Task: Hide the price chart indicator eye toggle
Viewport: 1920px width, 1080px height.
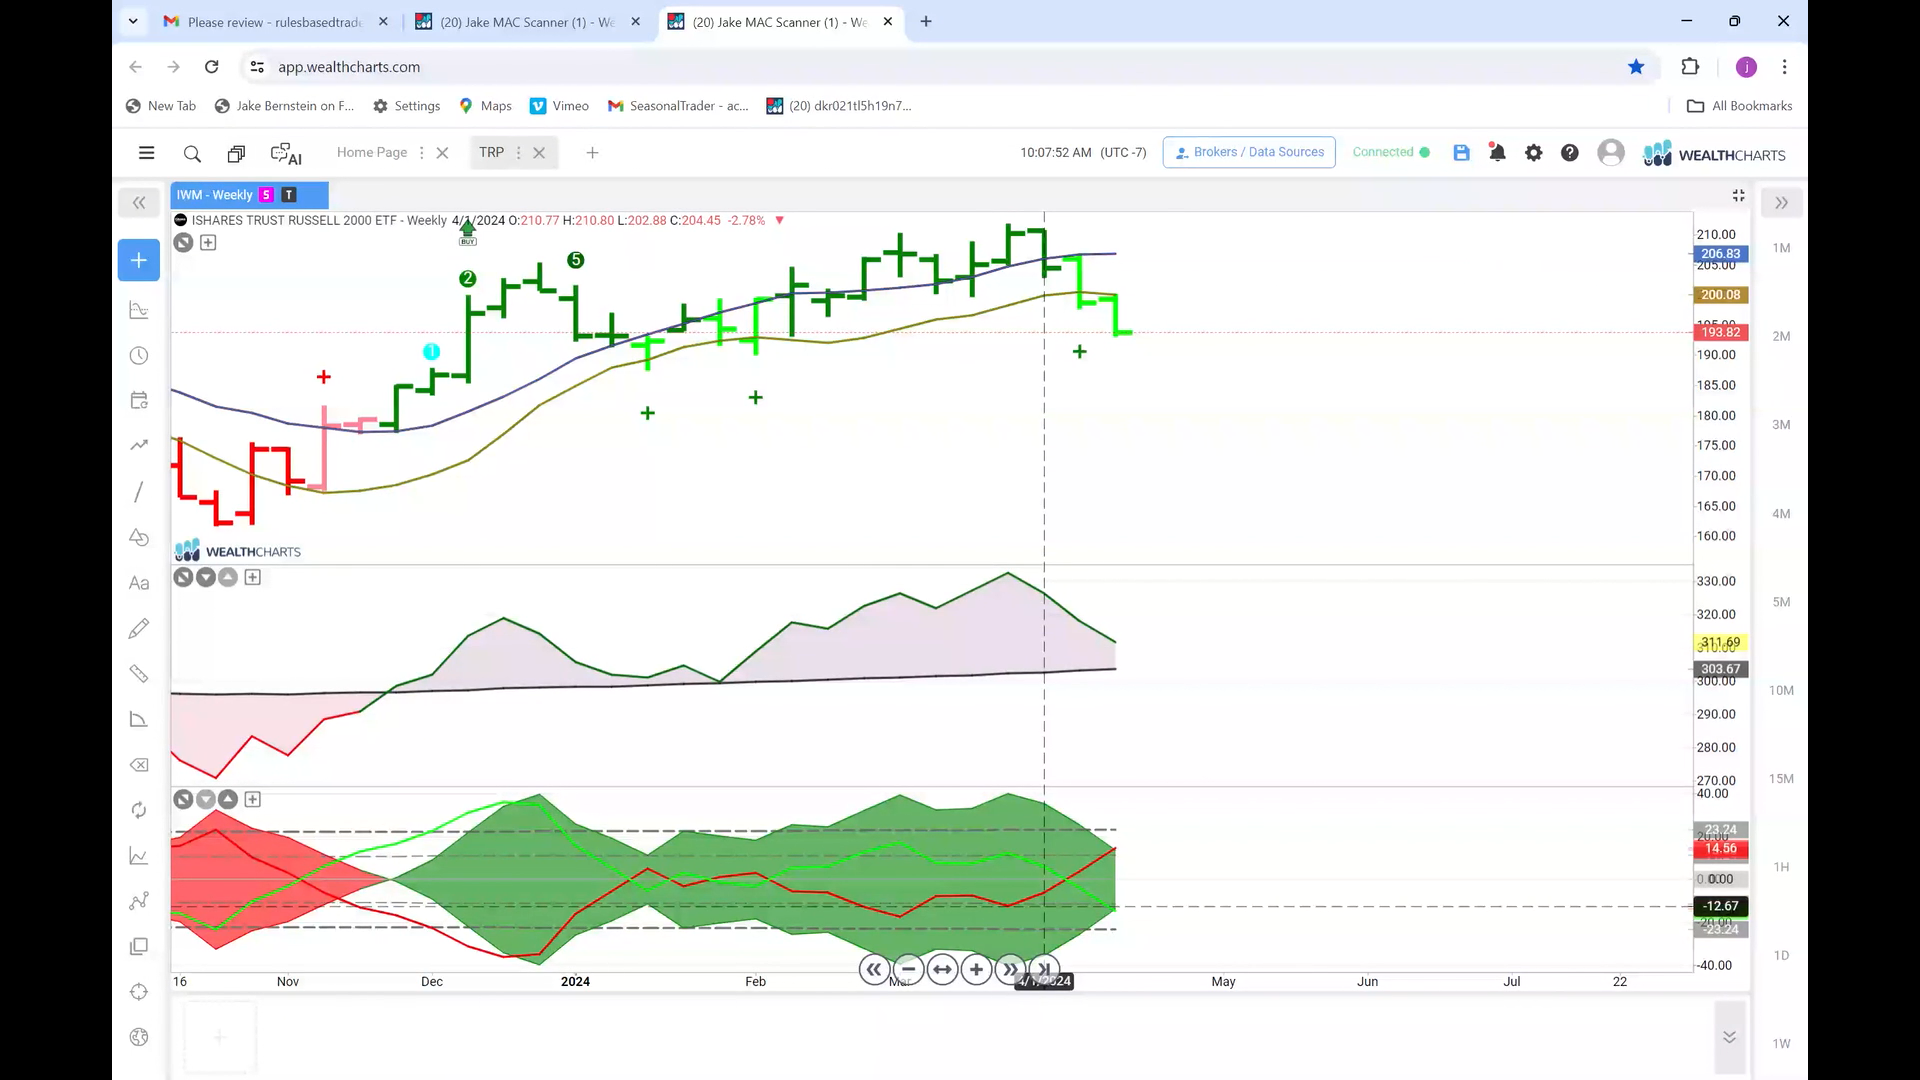Action: 183,242
